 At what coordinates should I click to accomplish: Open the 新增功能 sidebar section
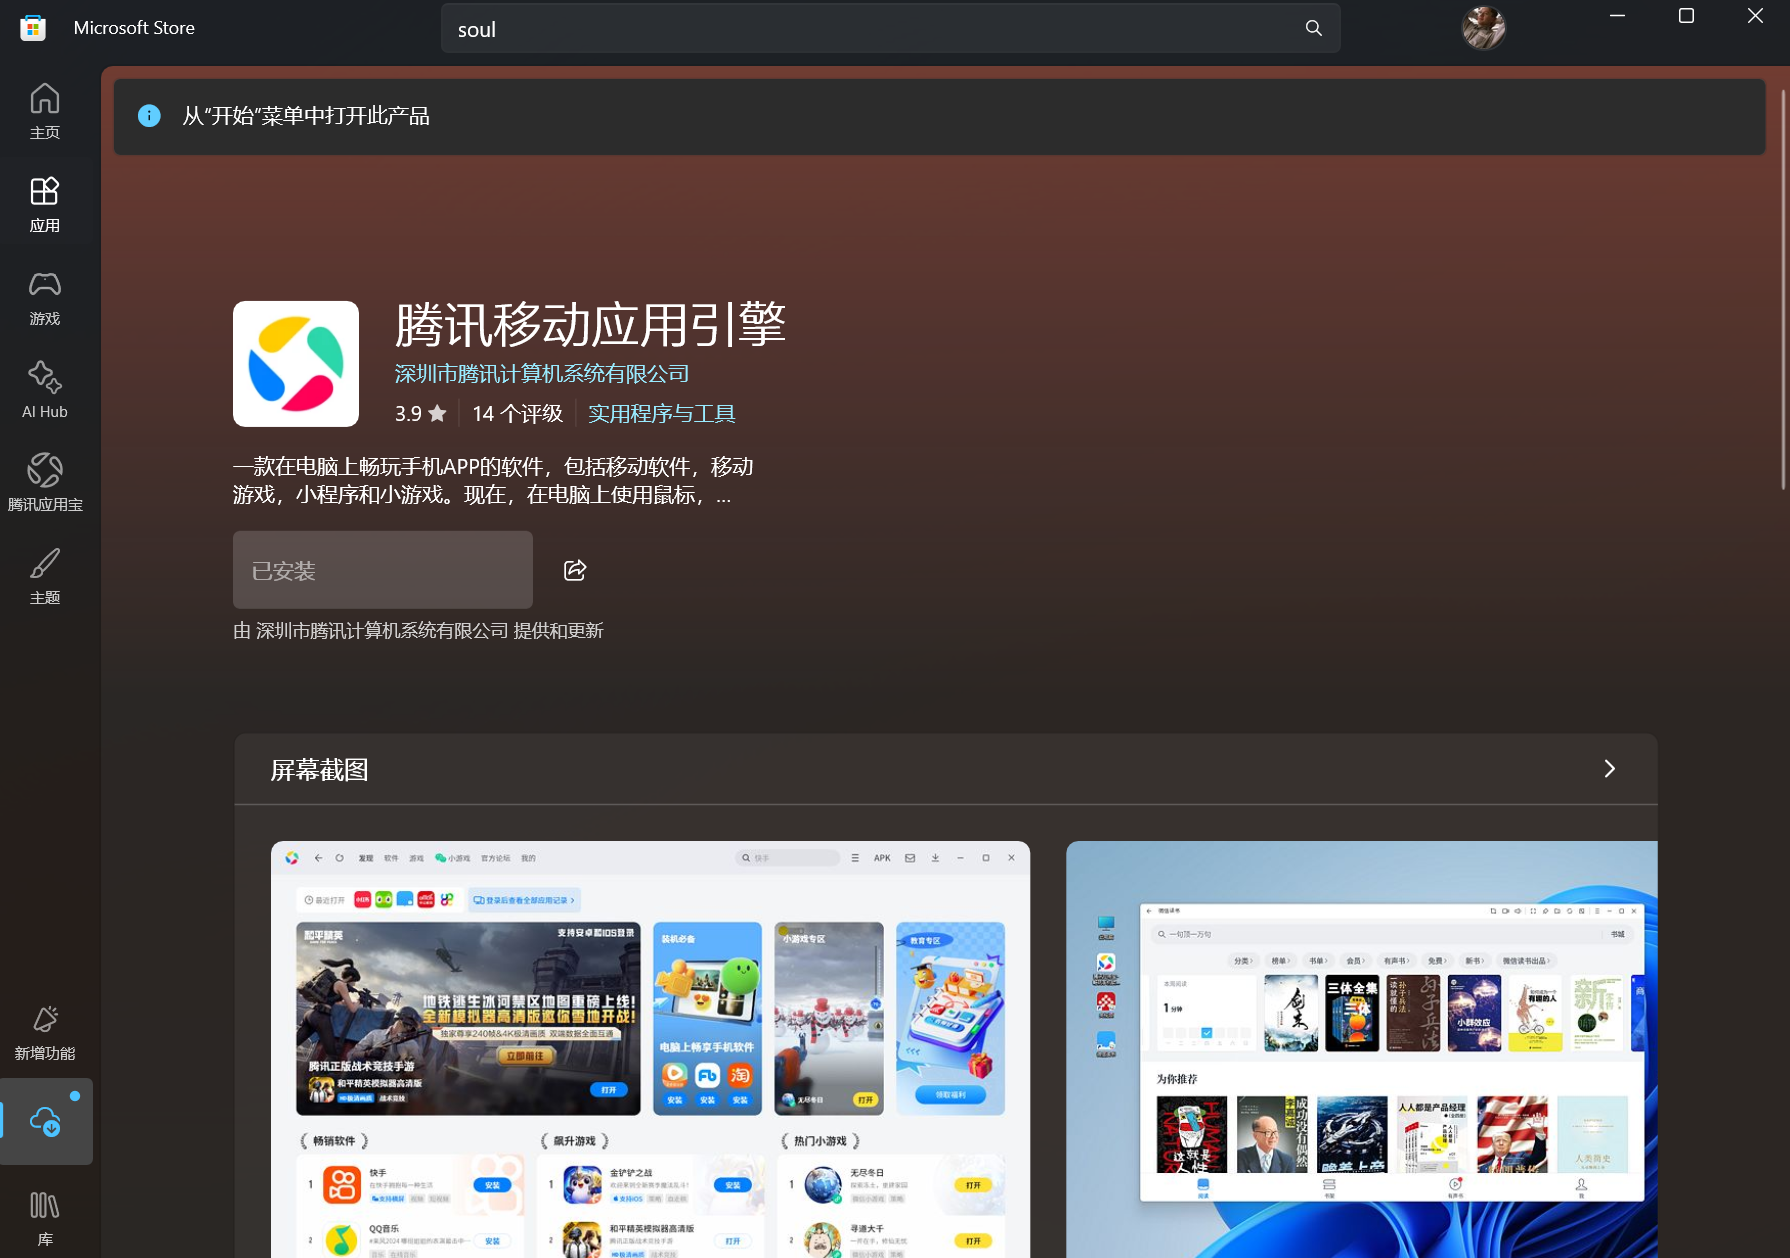[x=45, y=1032]
